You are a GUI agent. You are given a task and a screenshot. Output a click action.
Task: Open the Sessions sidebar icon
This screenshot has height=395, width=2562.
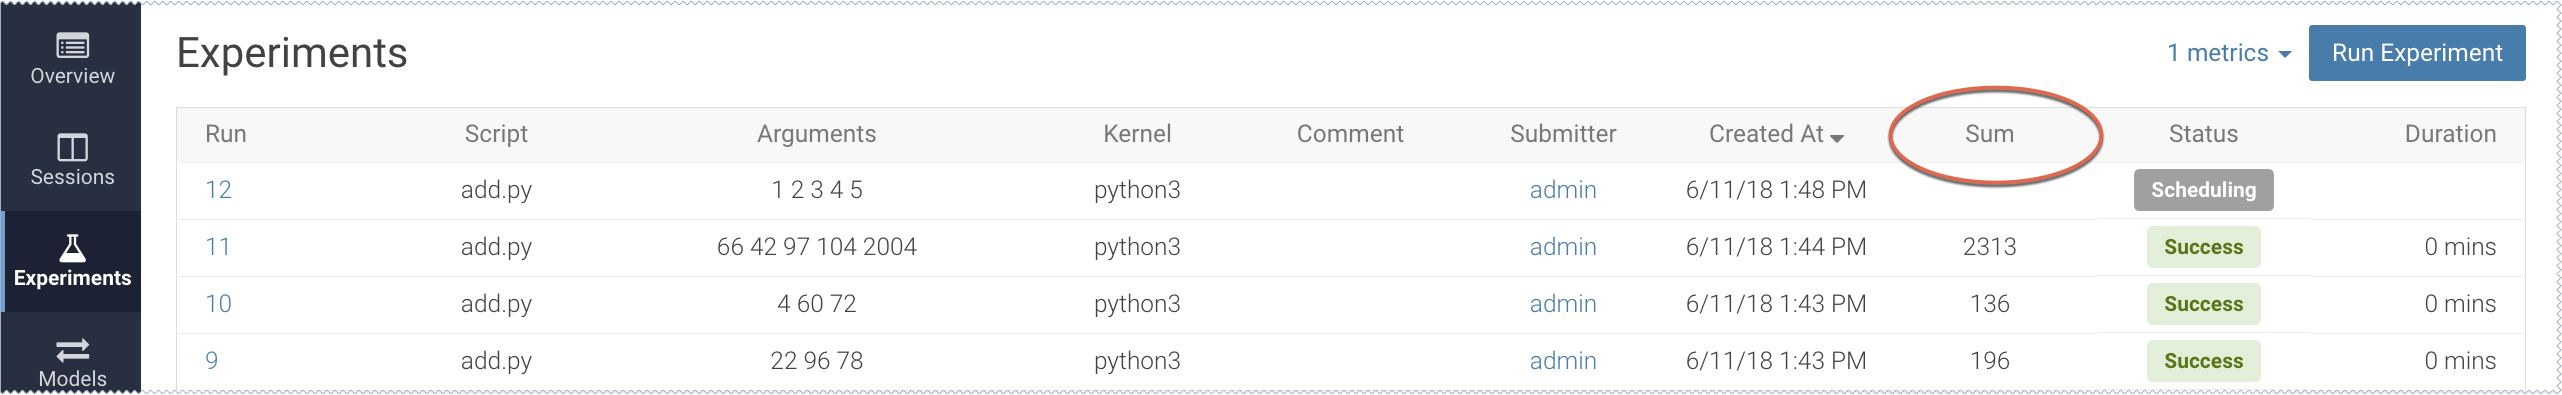pos(72,147)
